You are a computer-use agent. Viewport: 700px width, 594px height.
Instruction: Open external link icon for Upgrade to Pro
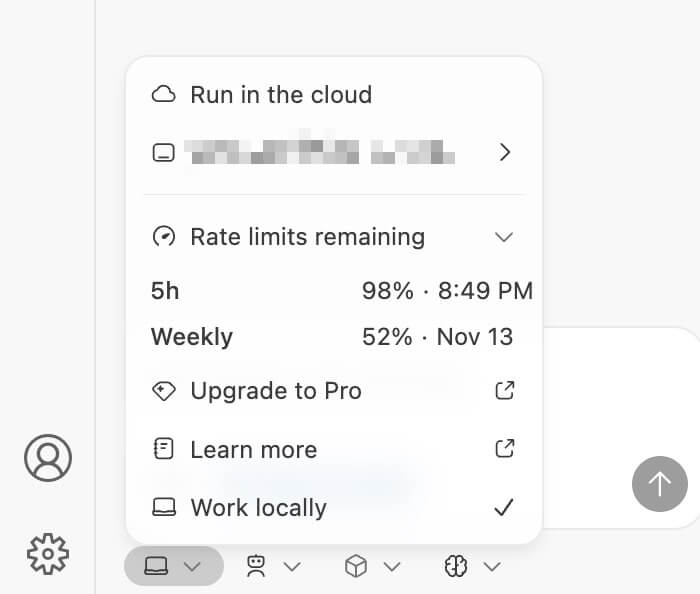click(505, 391)
